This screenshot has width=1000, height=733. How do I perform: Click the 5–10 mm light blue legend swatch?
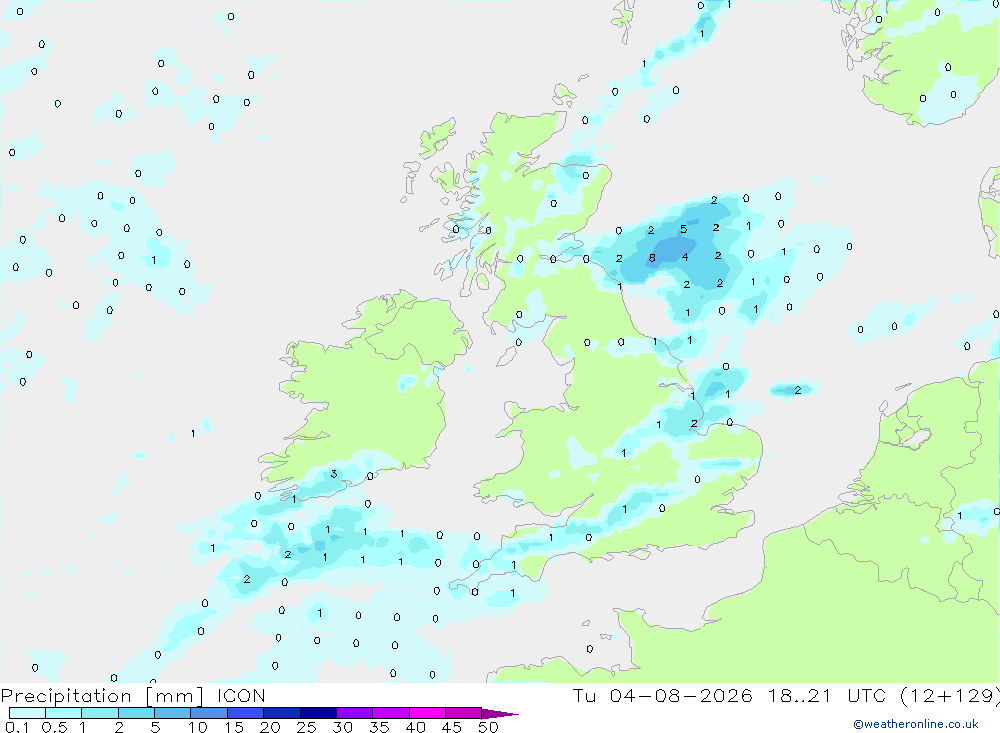pos(172,713)
